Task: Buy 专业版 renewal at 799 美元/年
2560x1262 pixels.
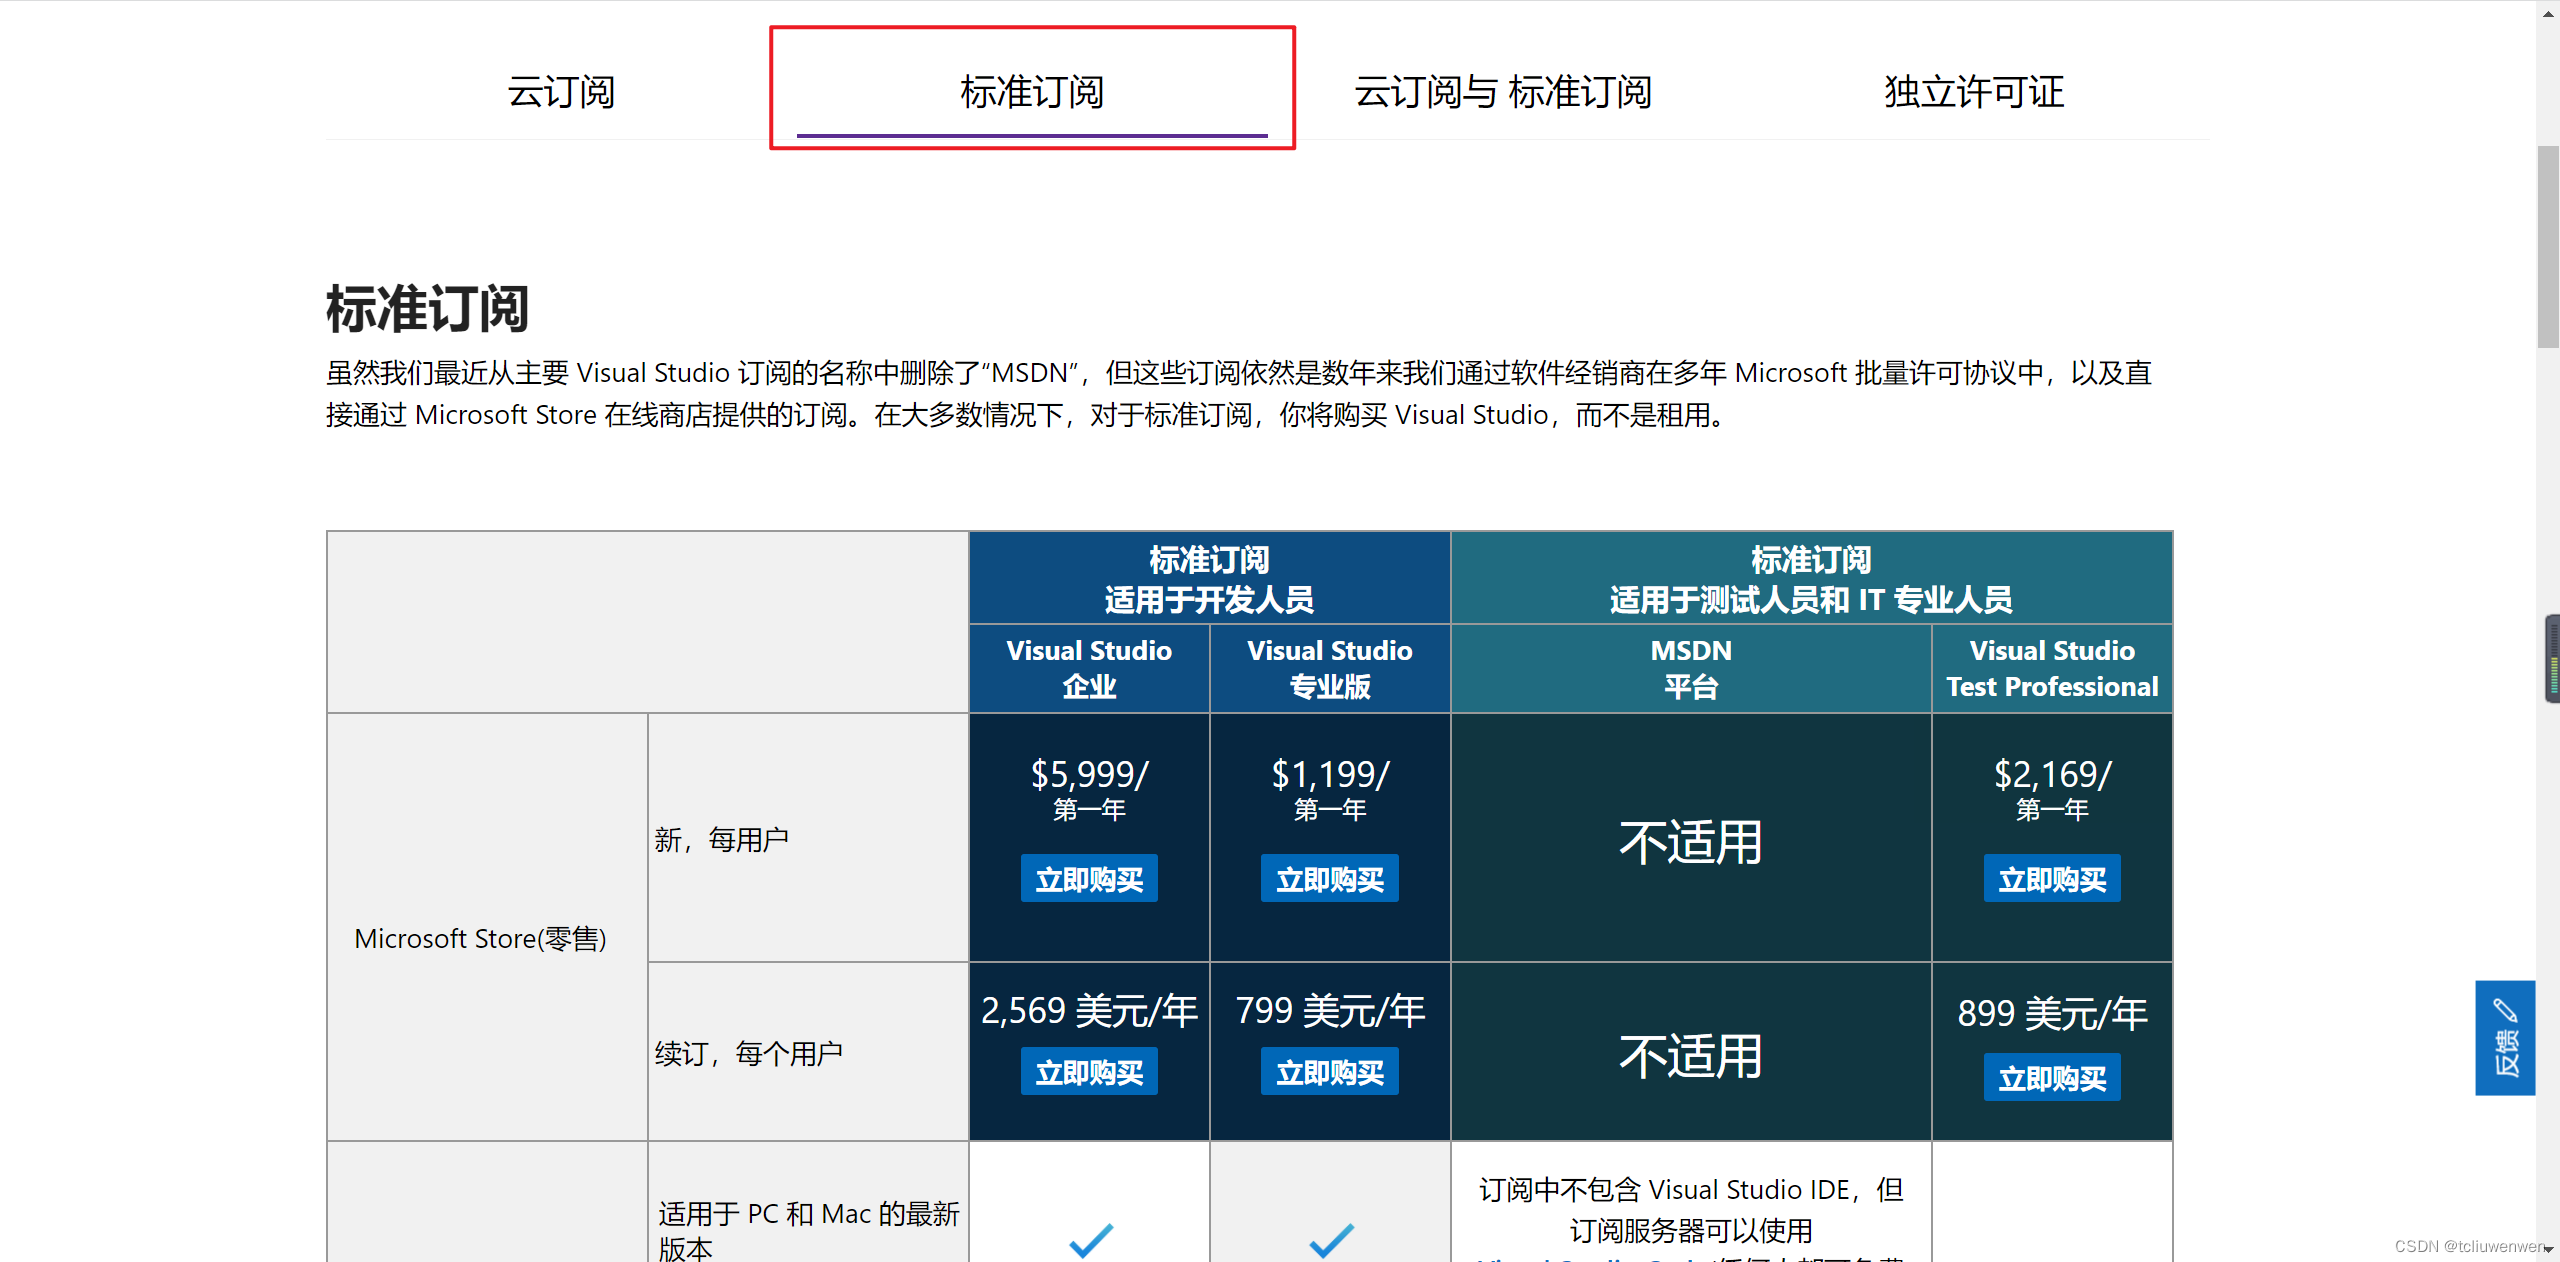Action: pos(1330,1072)
